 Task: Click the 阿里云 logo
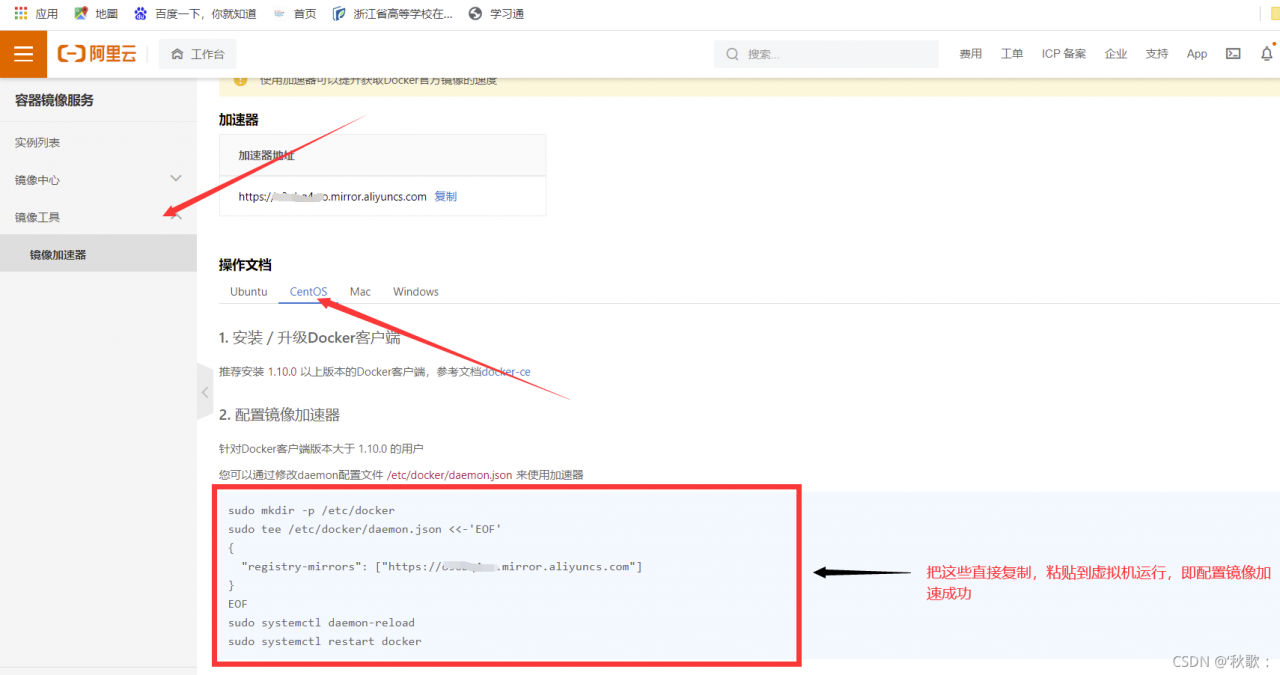[x=97, y=54]
